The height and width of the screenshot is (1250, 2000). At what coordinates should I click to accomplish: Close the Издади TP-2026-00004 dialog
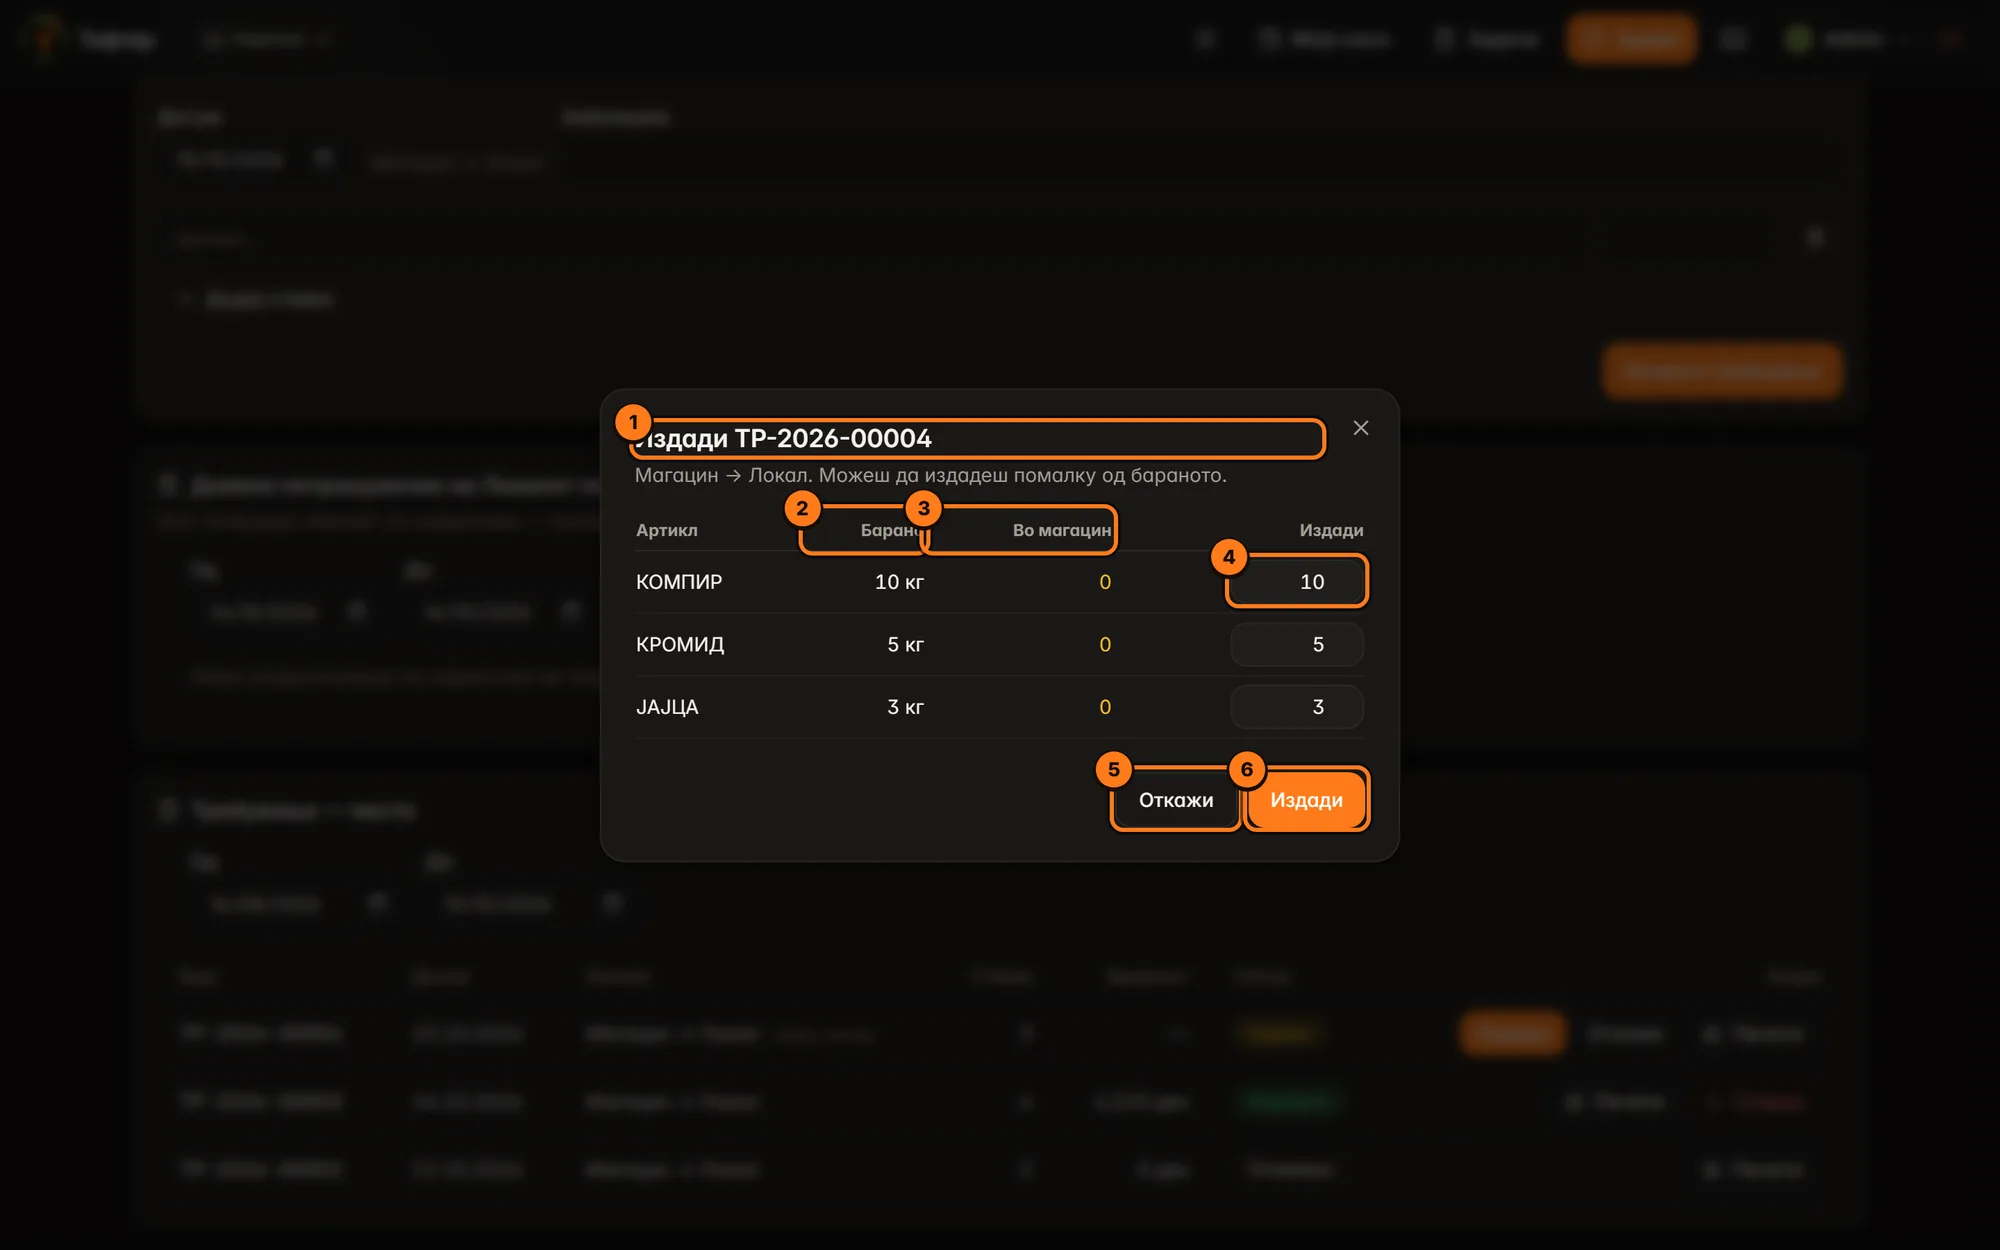click(1360, 428)
